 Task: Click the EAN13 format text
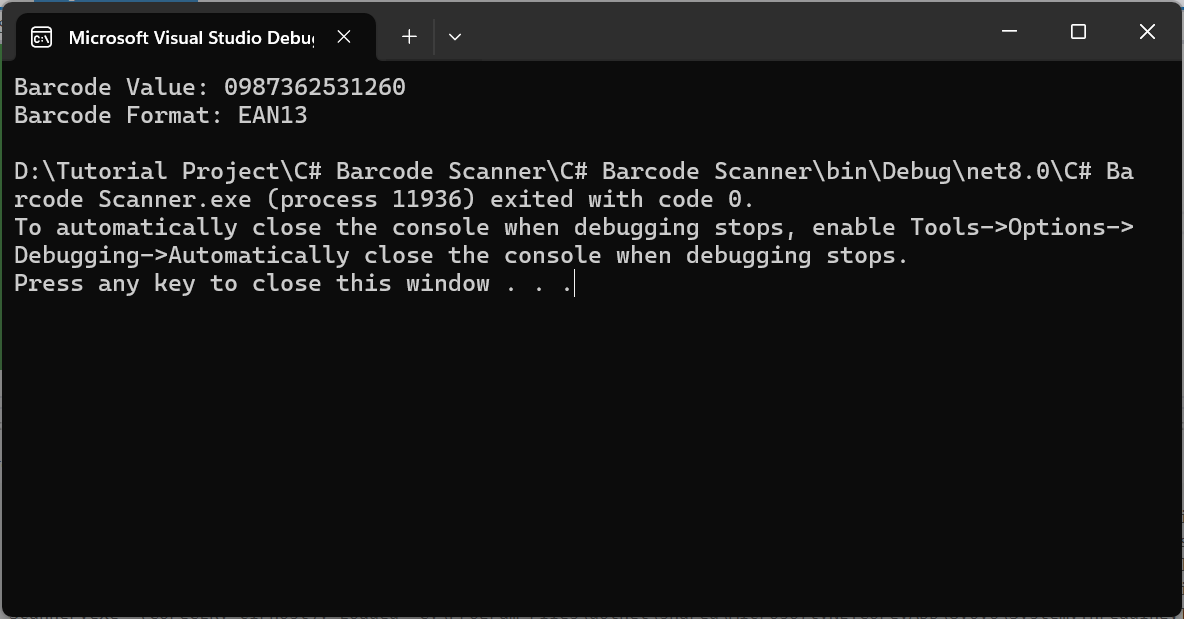[273, 115]
